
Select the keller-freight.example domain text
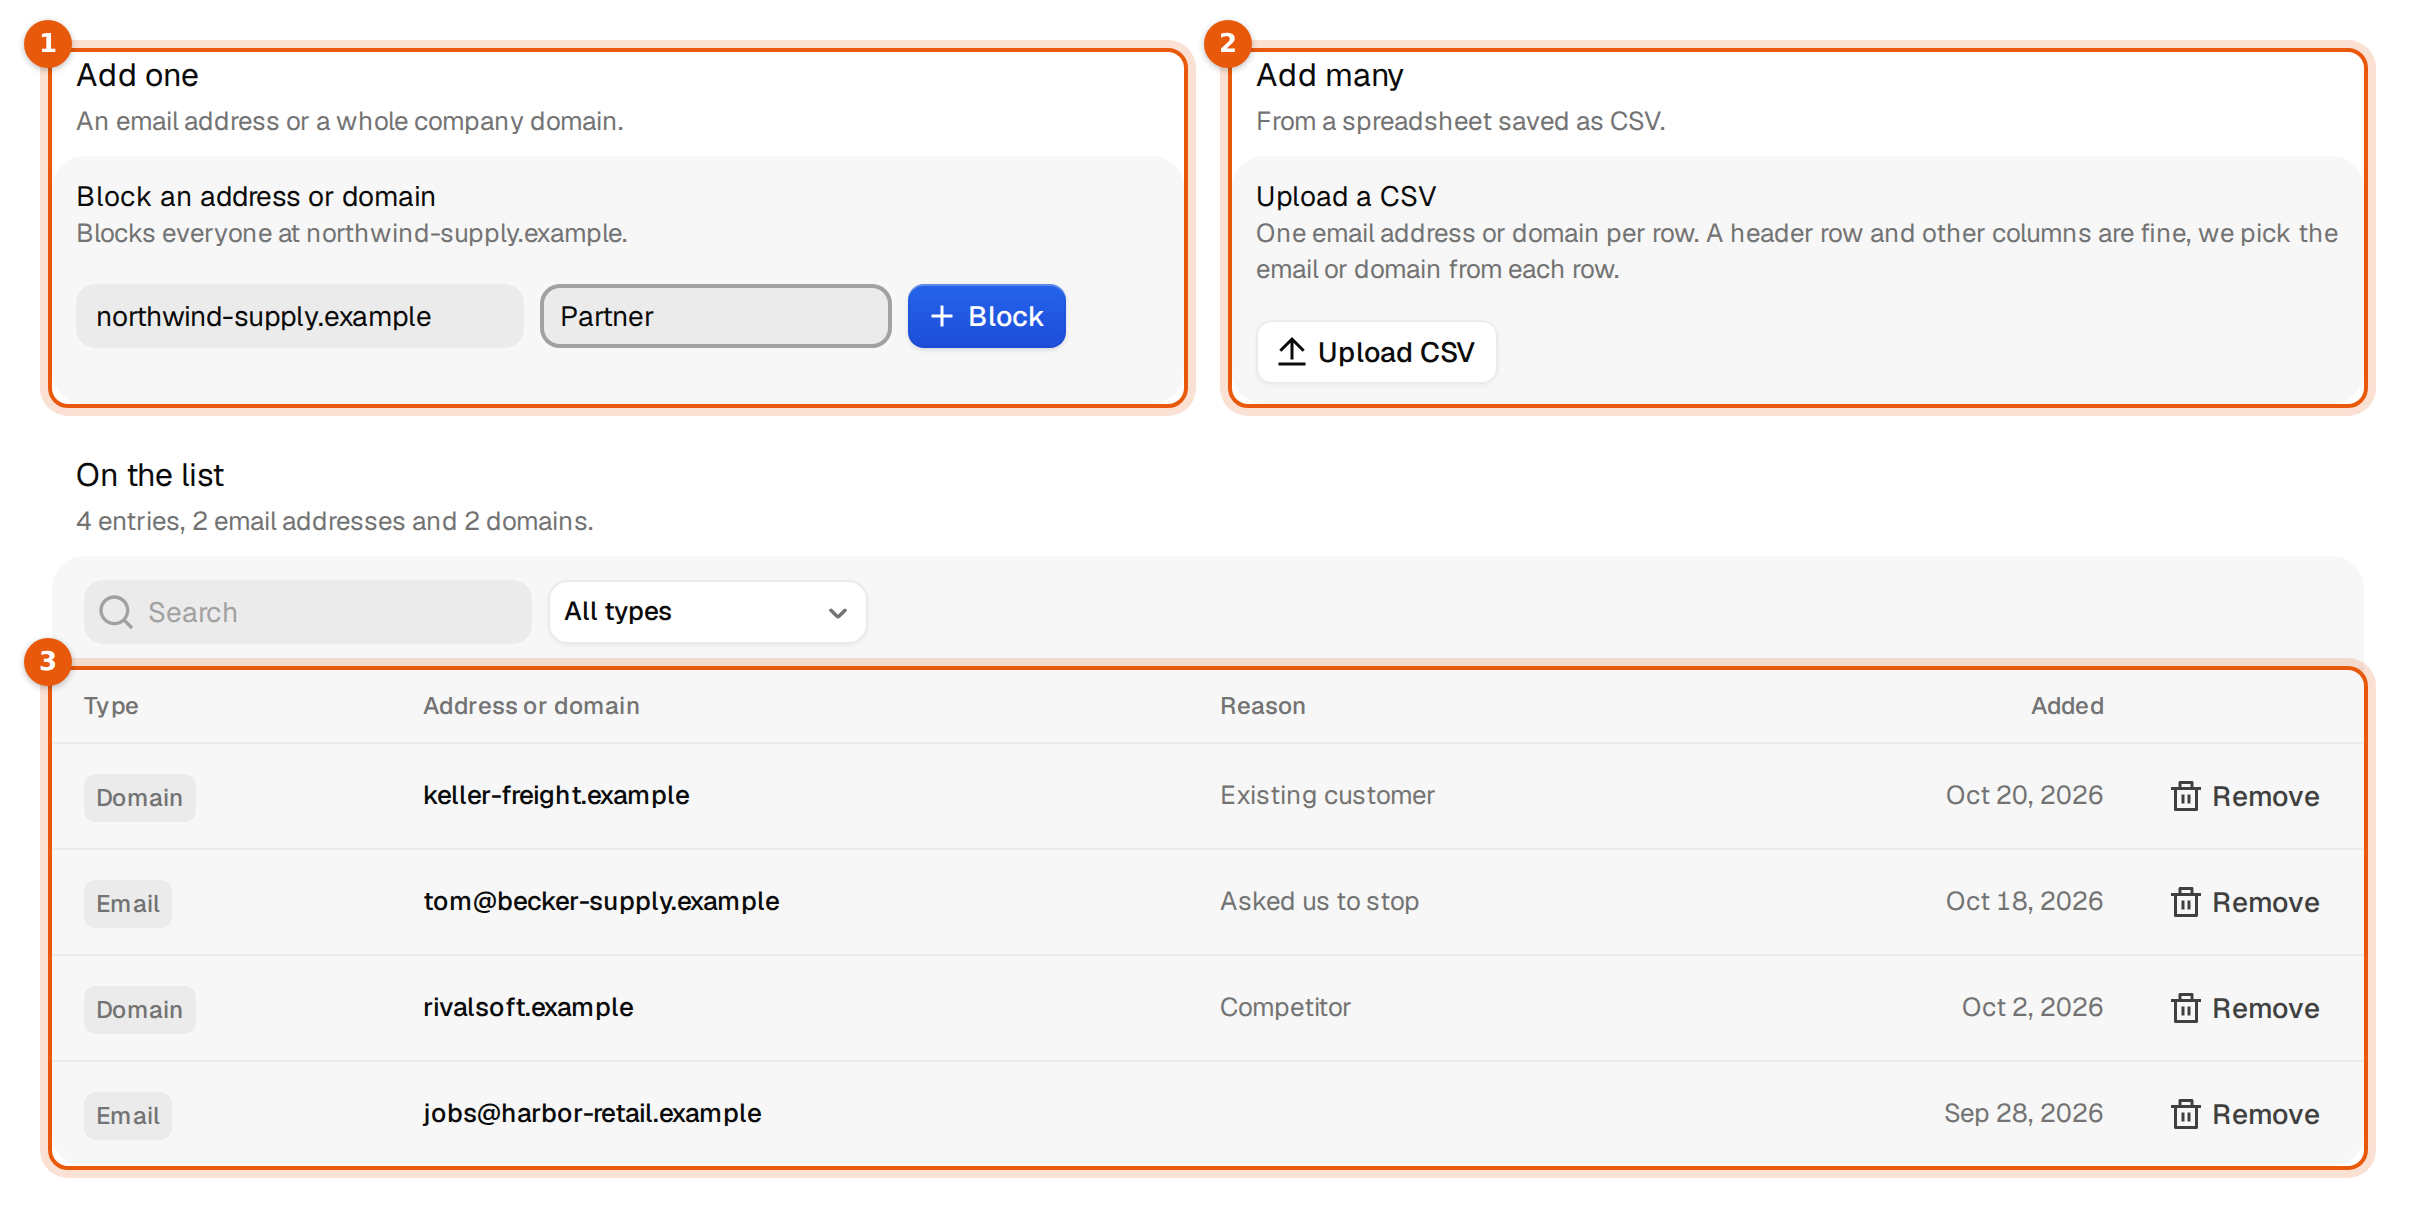556,795
